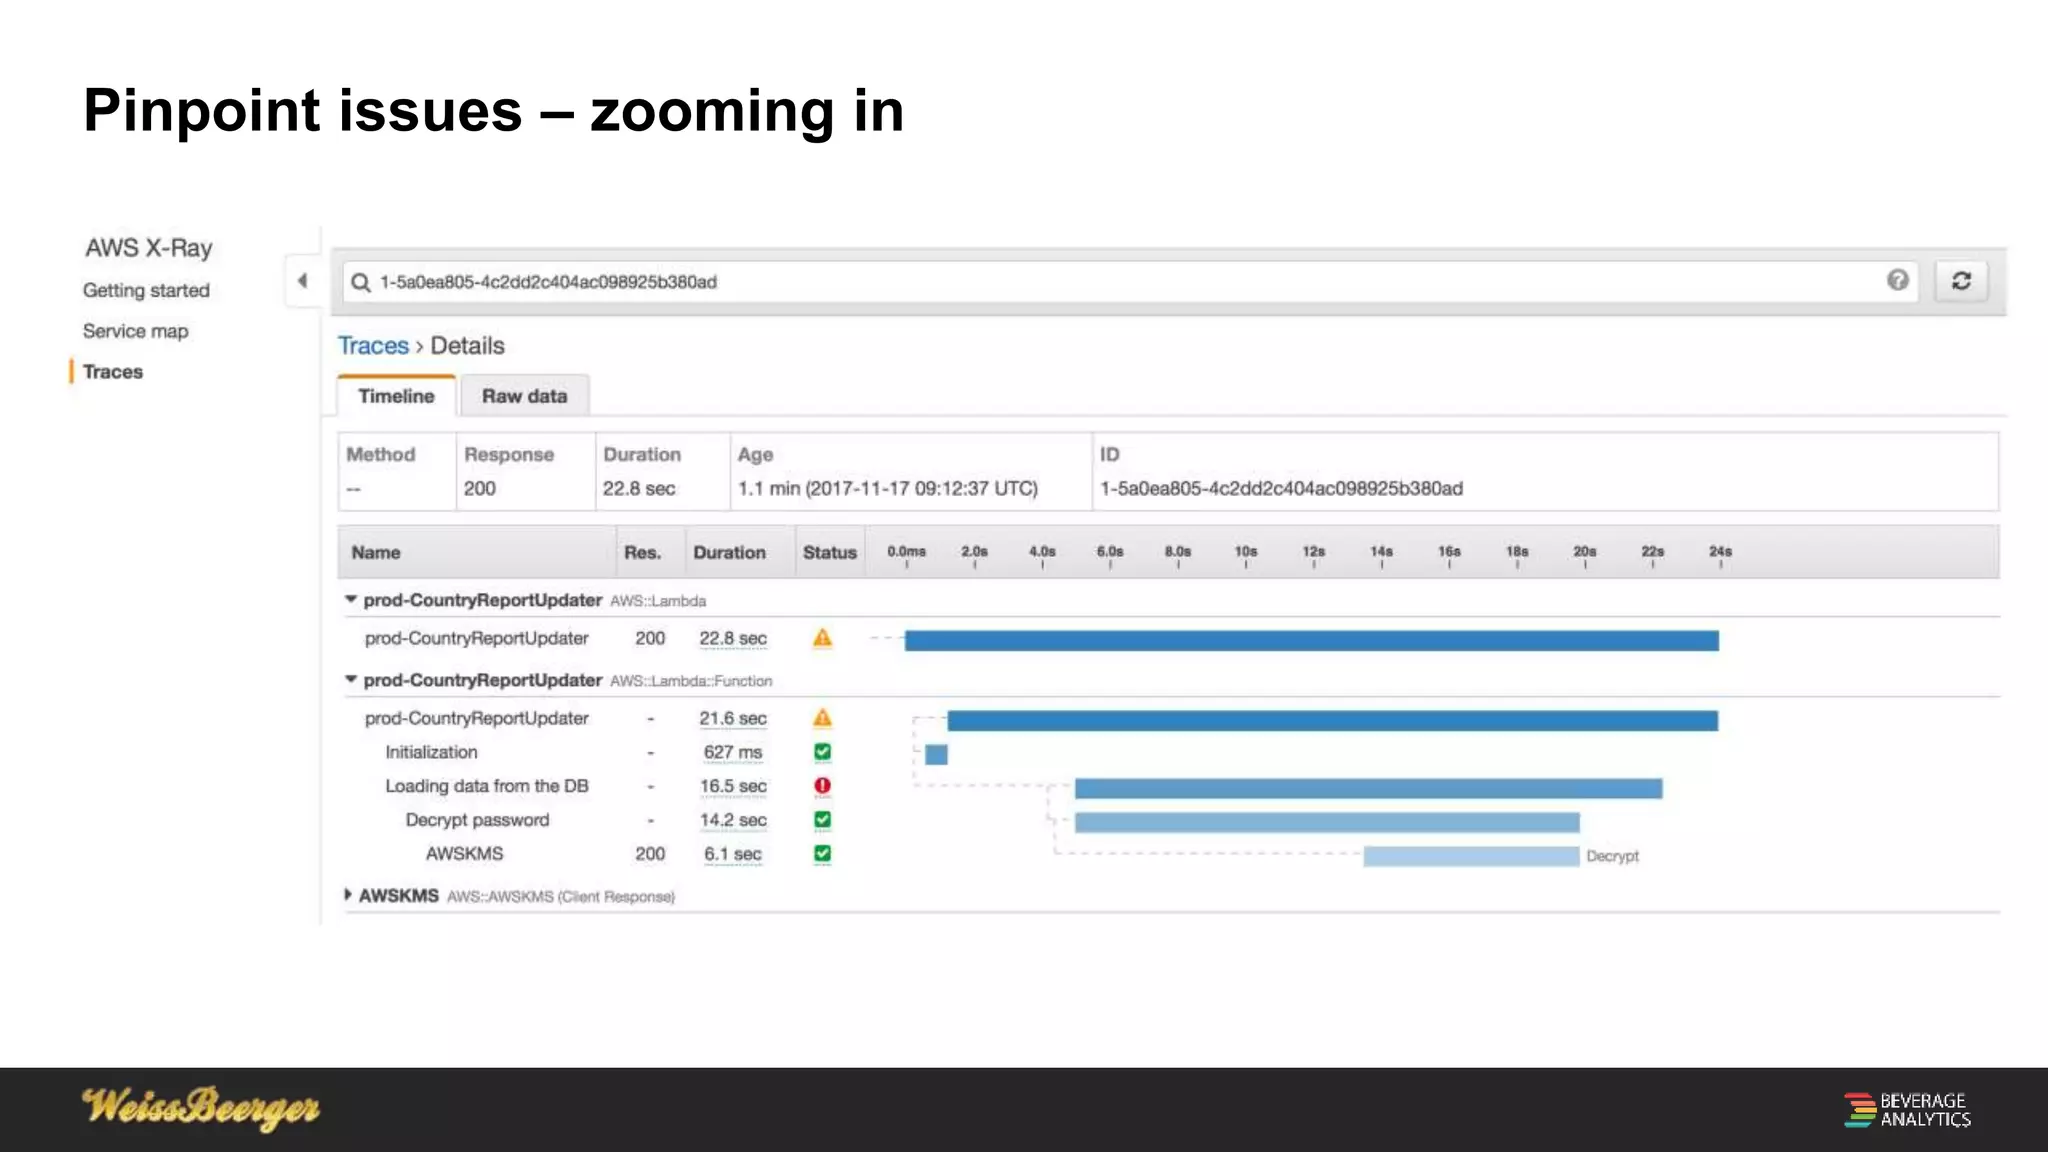Click the 6.1 sec duration value
Screen dimensions: 2048x1152
coord(733,854)
